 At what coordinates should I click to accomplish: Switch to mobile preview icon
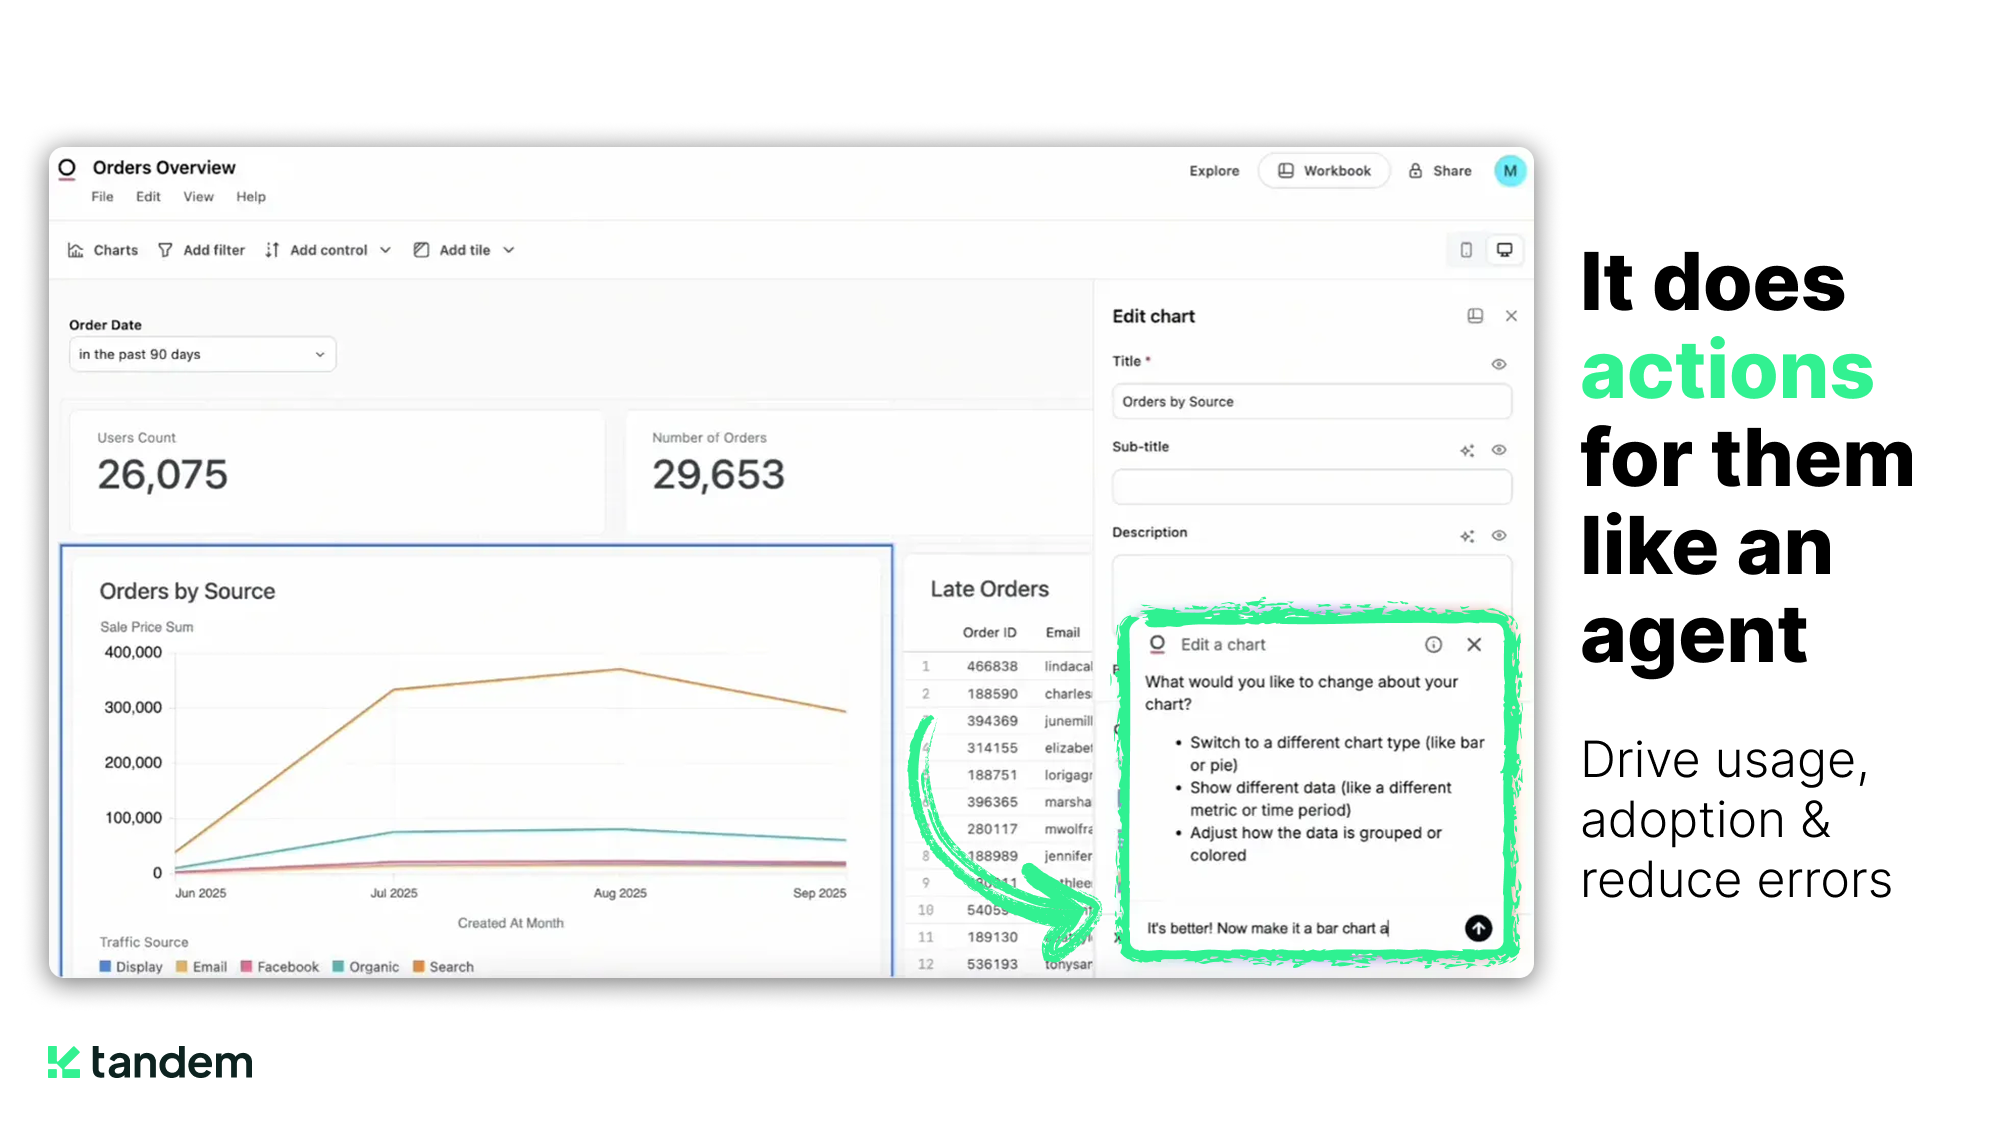[x=1465, y=250]
